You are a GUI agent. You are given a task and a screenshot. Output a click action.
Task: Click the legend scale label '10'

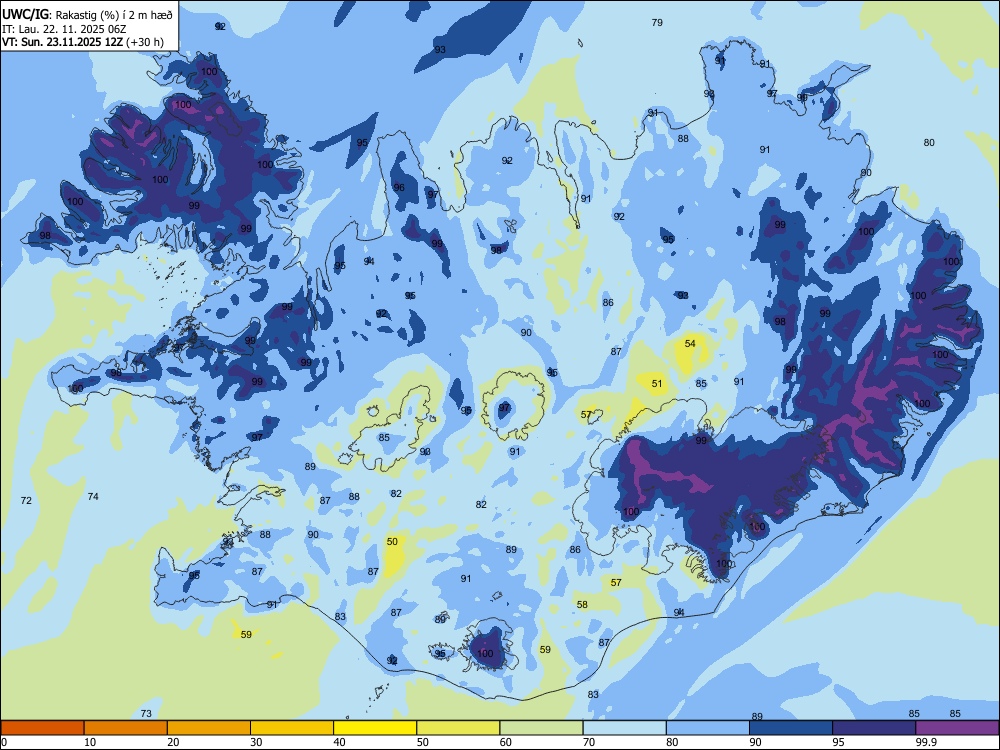click(x=90, y=742)
